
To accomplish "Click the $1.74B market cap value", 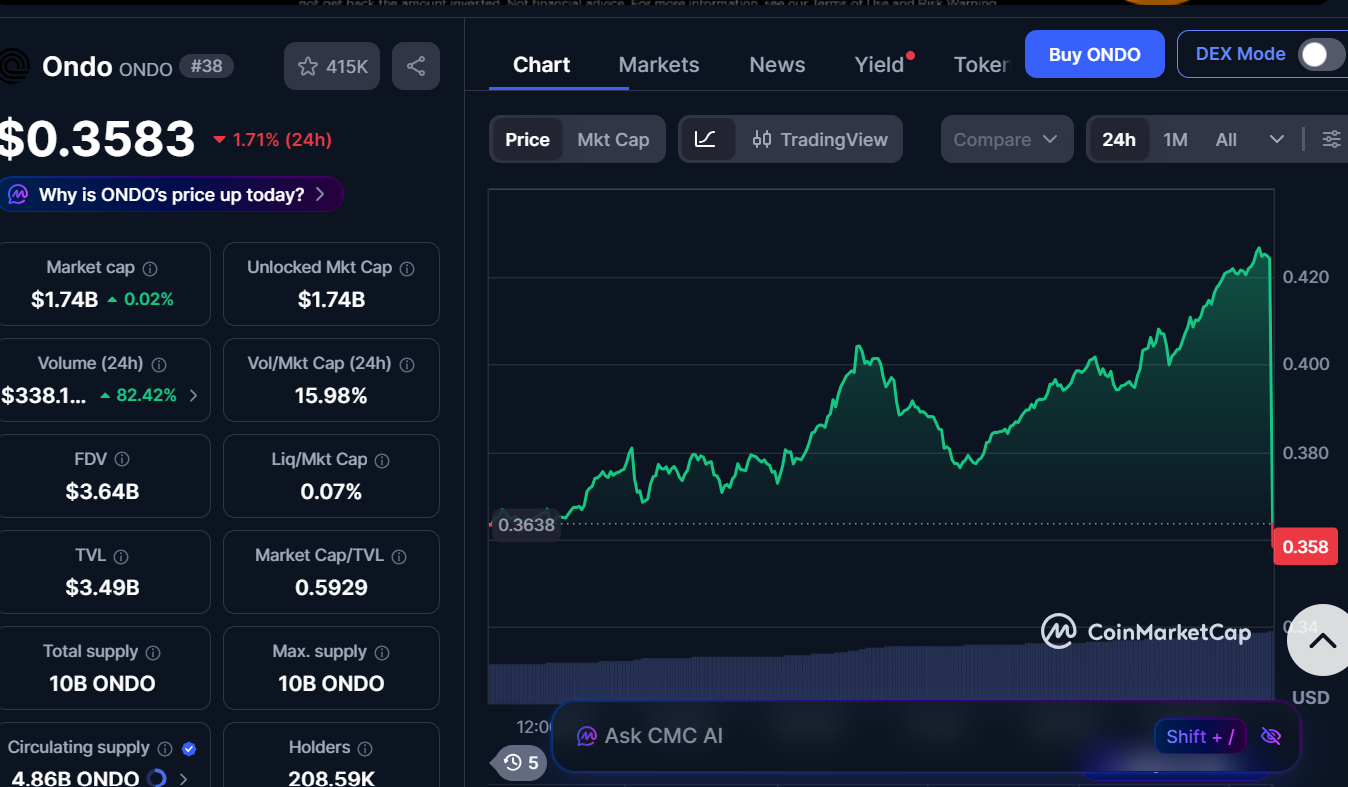I will pos(64,299).
